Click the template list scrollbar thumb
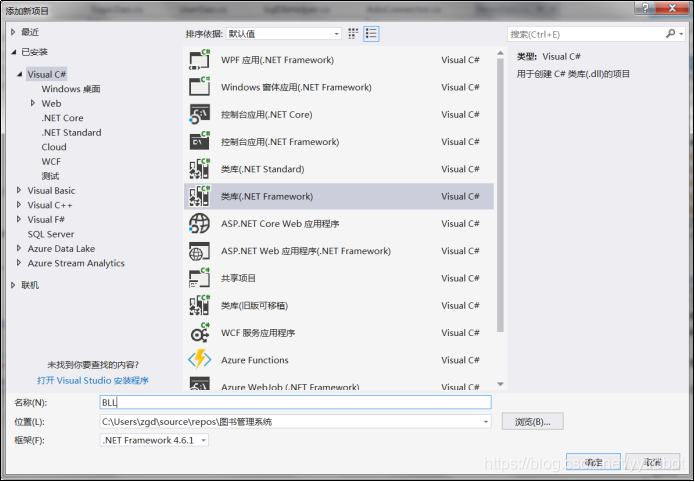 click(500, 195)
